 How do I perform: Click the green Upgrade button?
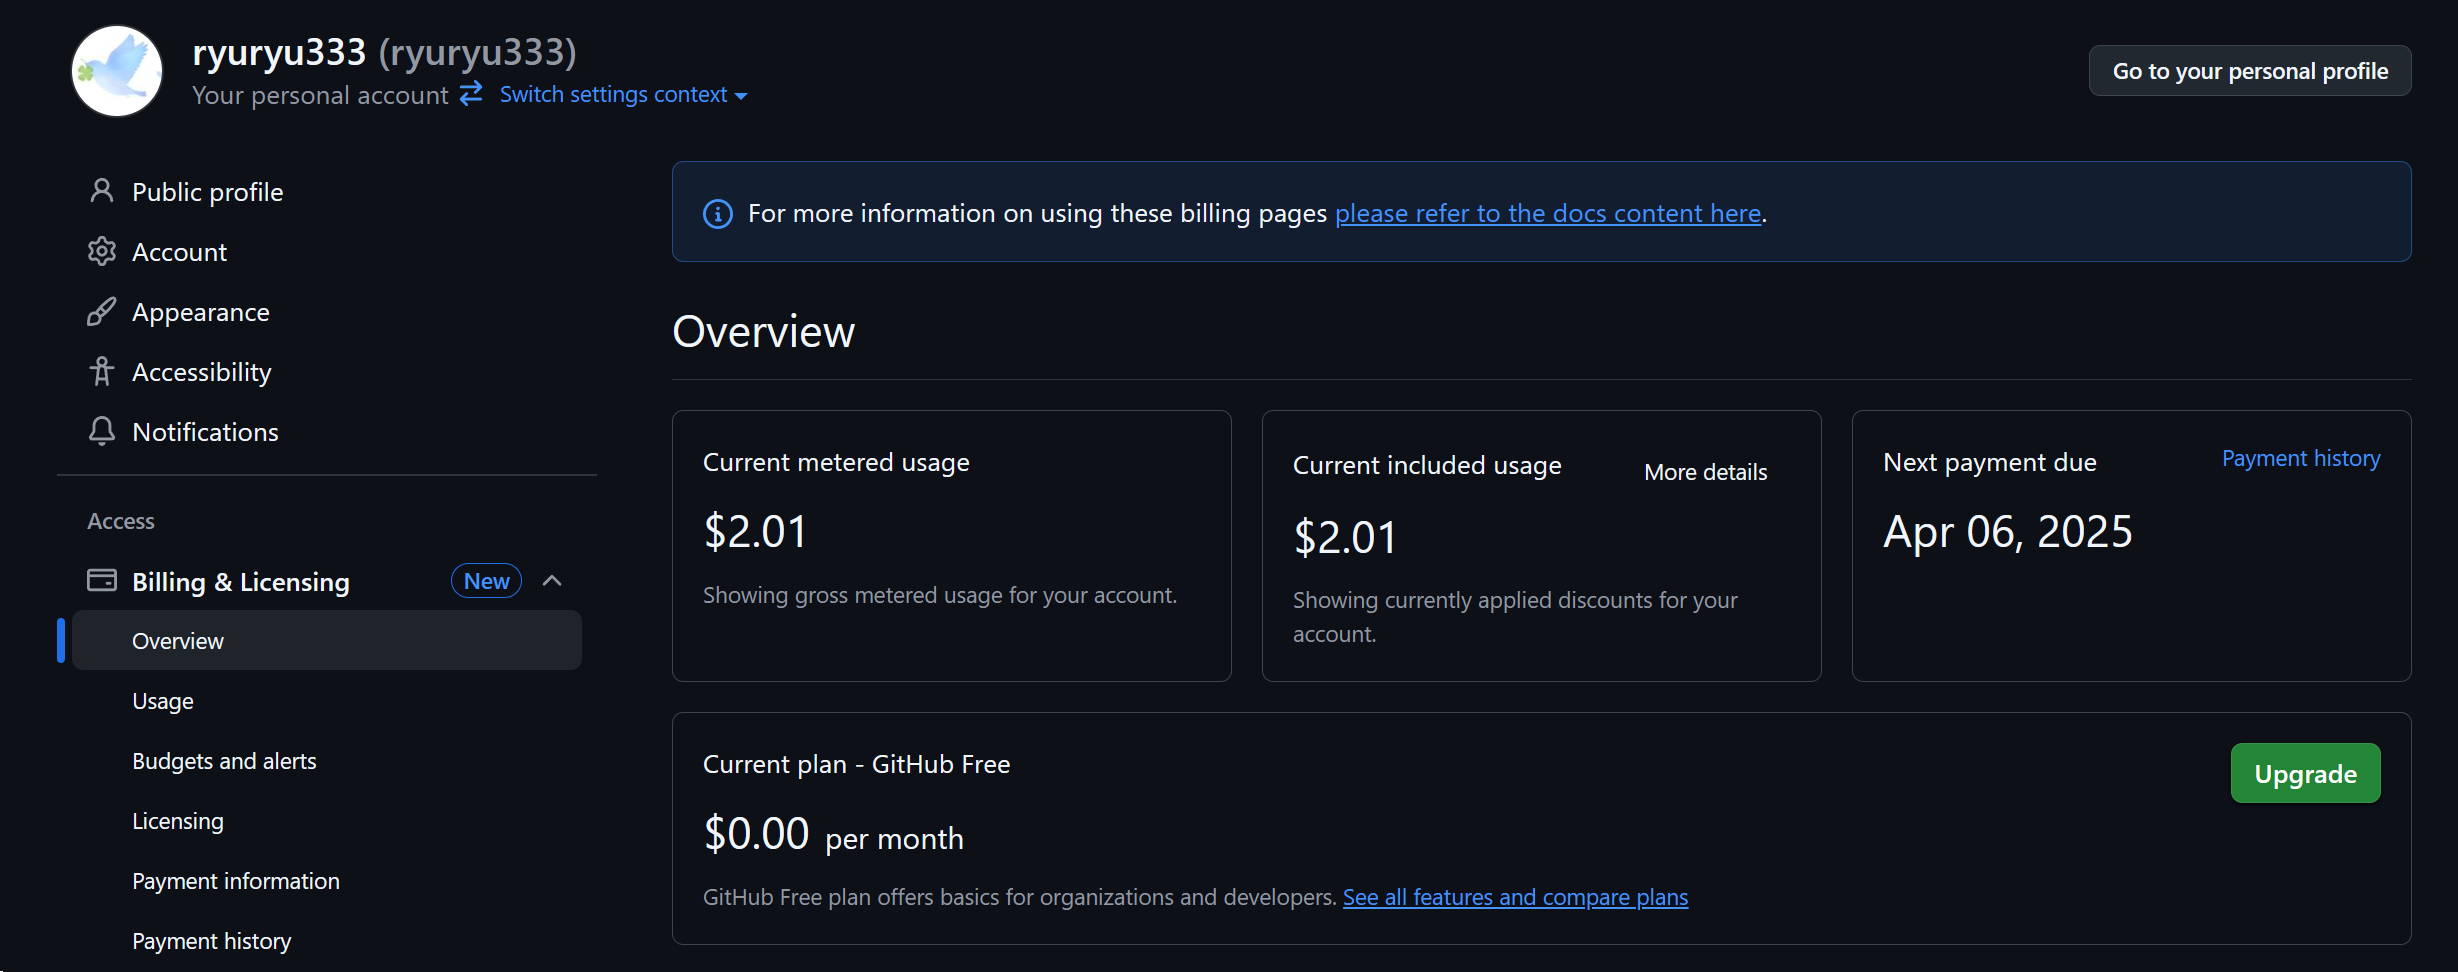tap(2305, 773)
